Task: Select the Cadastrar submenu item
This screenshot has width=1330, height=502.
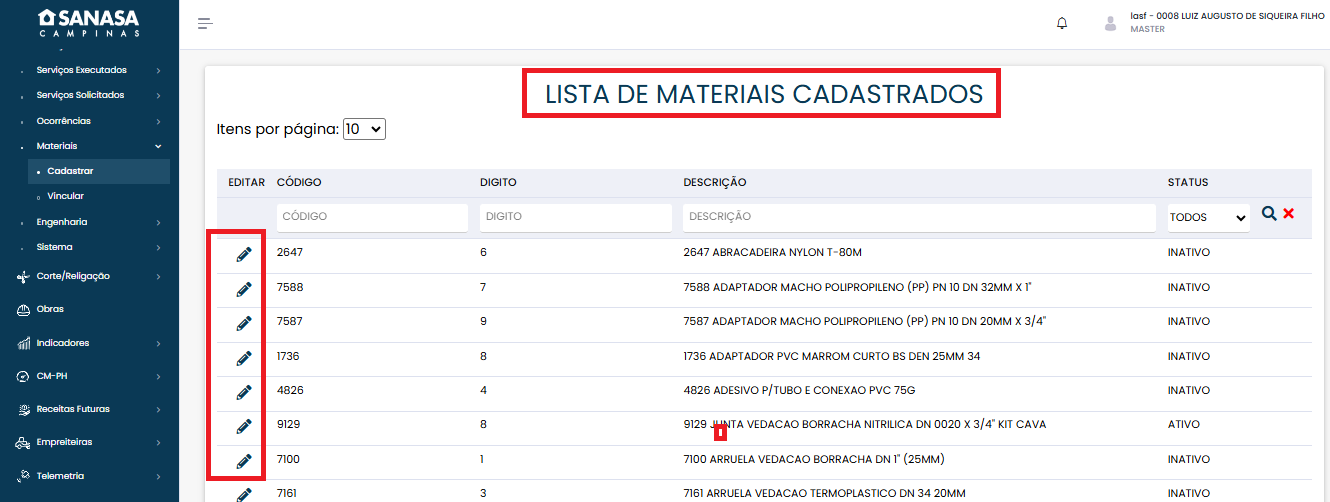Action: 70,171
